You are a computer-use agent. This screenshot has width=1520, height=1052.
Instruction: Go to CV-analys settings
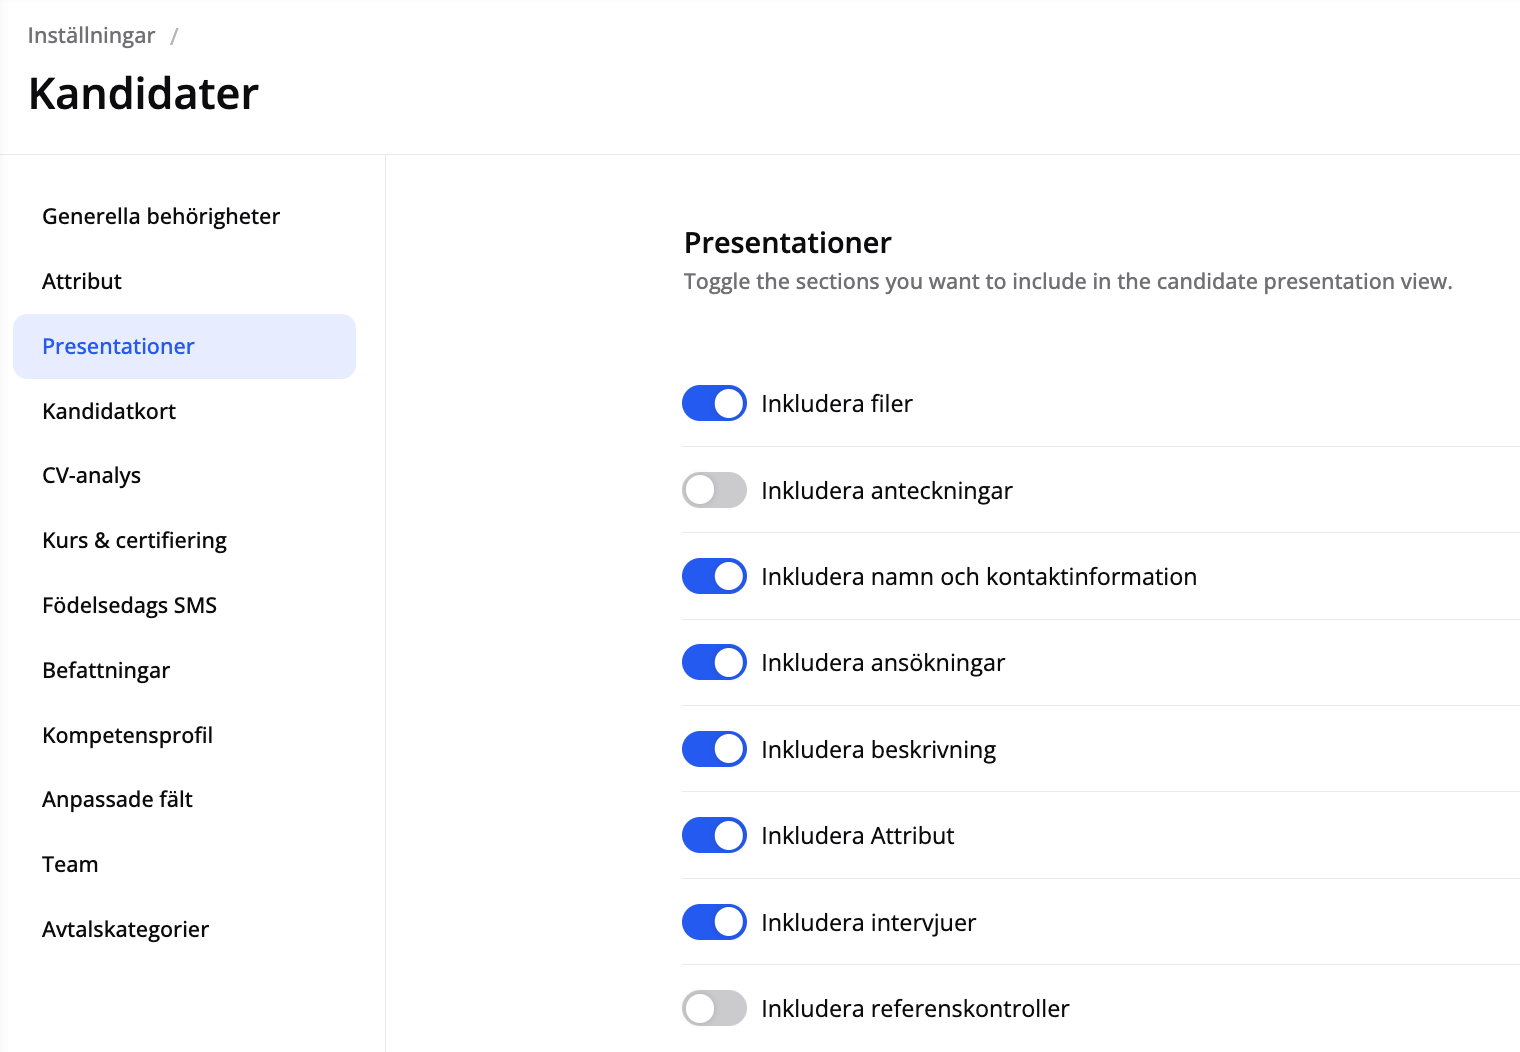(91, 475)
